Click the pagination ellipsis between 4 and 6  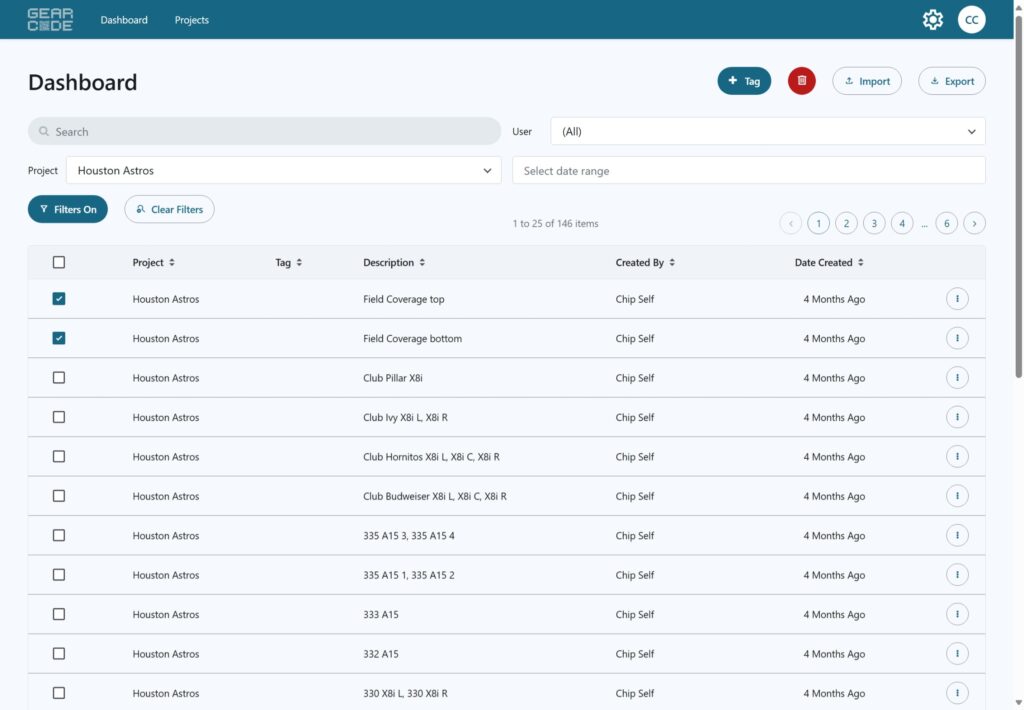[924, 224]
